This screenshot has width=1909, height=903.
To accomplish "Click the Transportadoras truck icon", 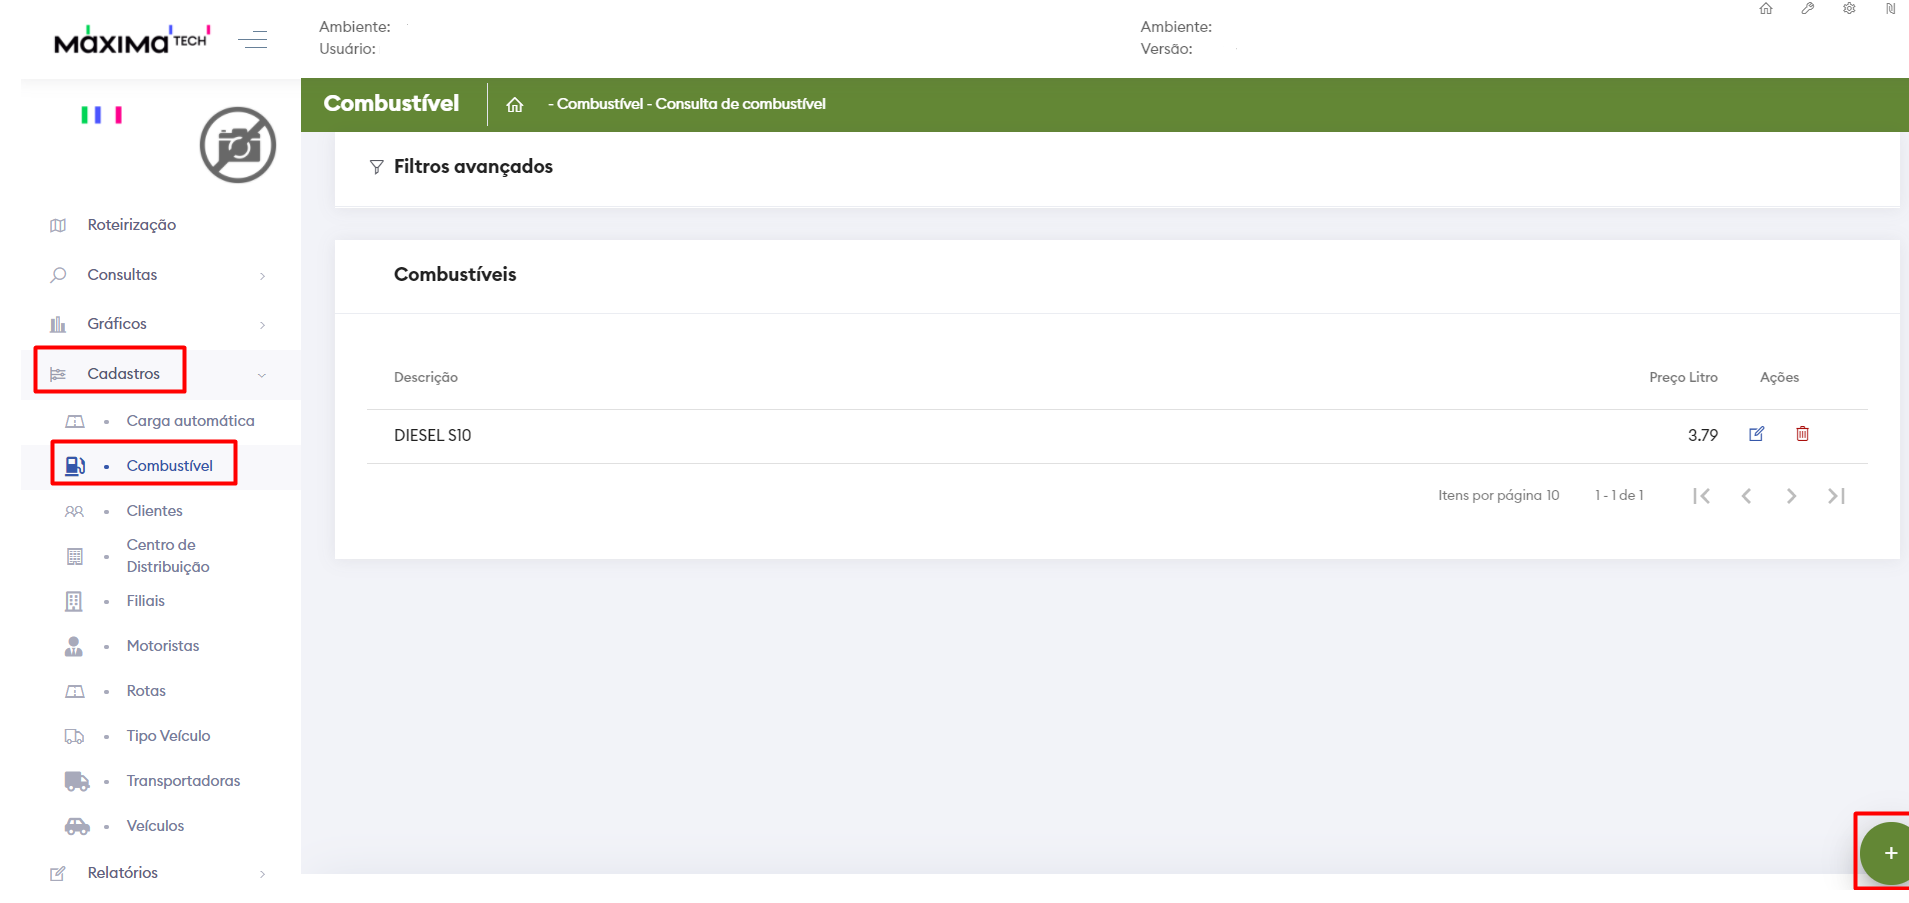I will pyautogui.click(x=77, y=781).
